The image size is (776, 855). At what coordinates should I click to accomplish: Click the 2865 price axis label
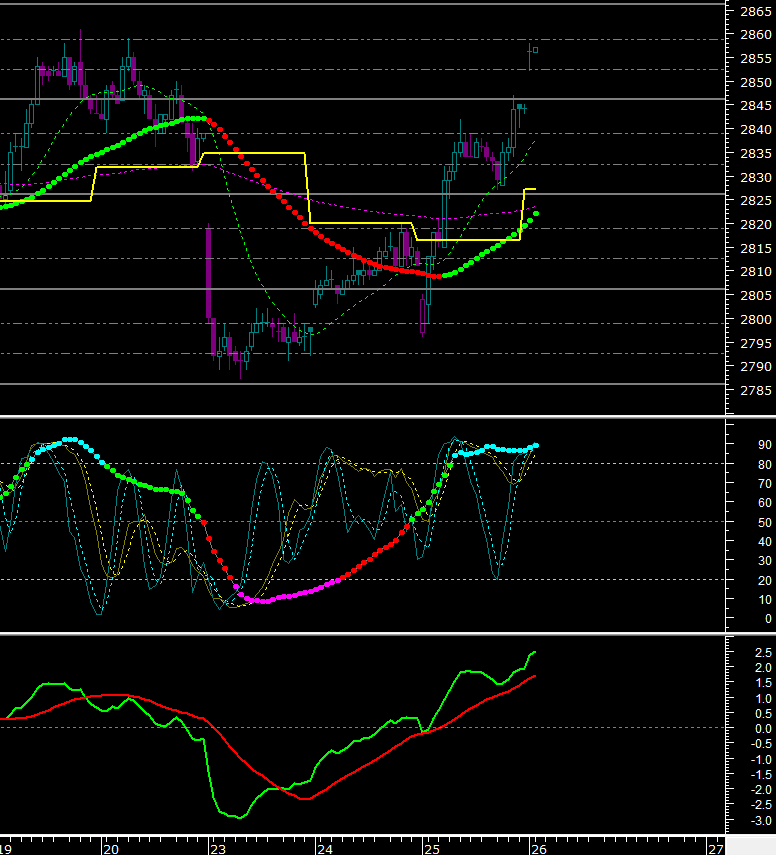coord(756,11)
